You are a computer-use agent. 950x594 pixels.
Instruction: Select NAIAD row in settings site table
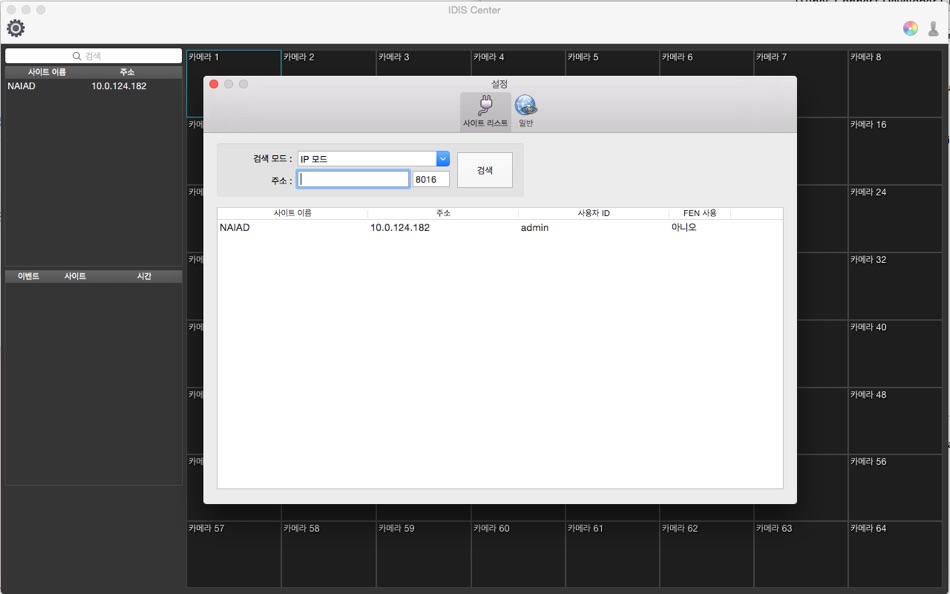[500, 228]
